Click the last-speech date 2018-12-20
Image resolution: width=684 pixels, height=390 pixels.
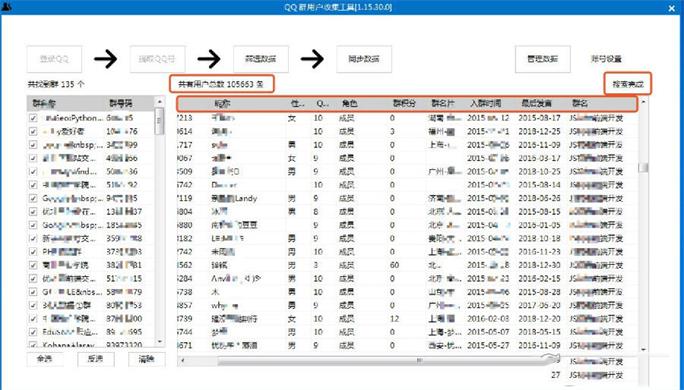point(539,319)
